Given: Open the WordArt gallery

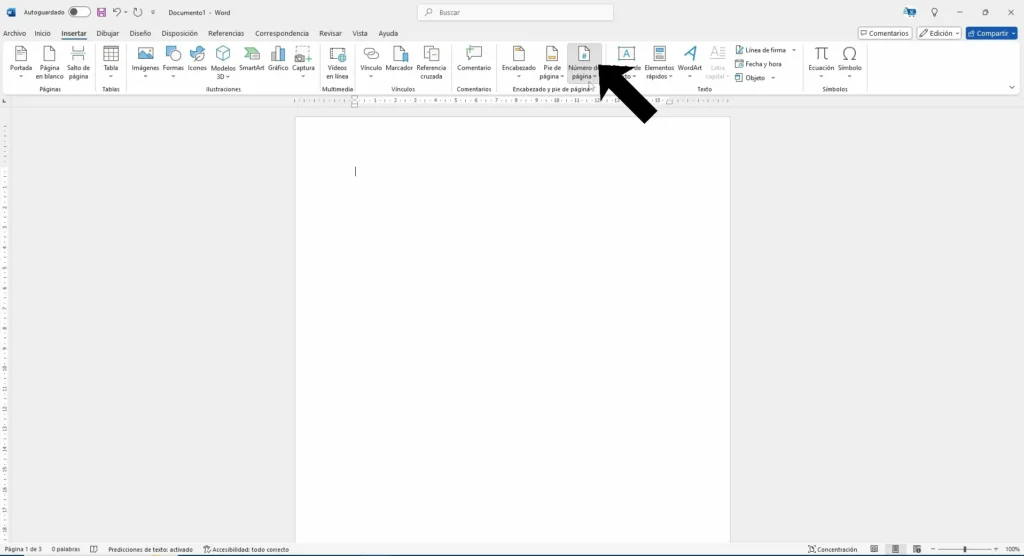Looking at the screenshot, I should point(690,63).
